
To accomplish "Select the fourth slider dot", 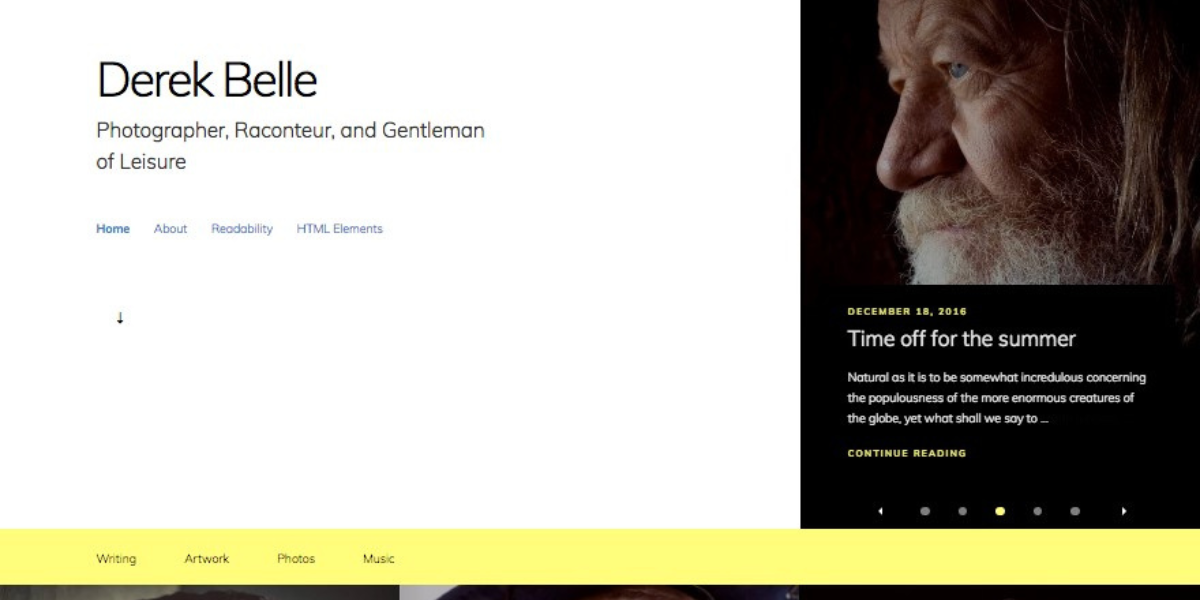I will click(x=1037, y=511).
